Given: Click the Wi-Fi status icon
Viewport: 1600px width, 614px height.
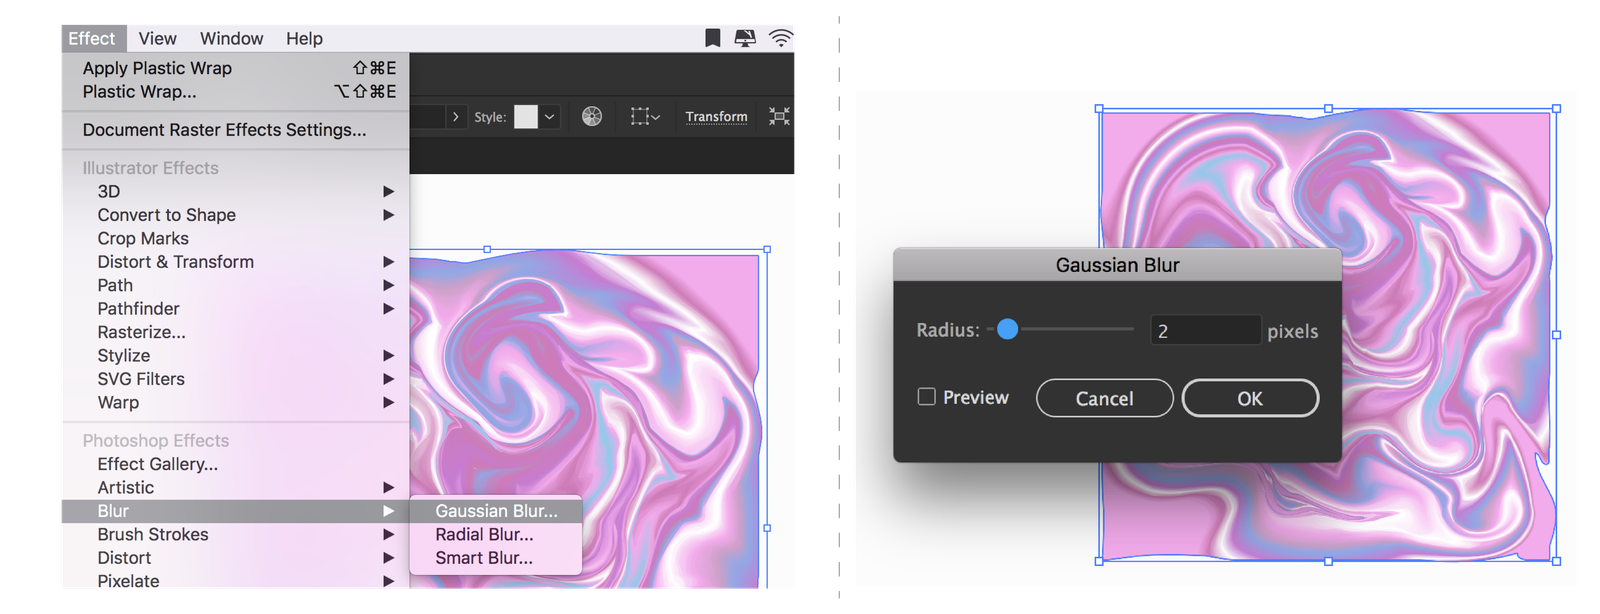Looking at the screenshot, I should [x=780, y=38].
